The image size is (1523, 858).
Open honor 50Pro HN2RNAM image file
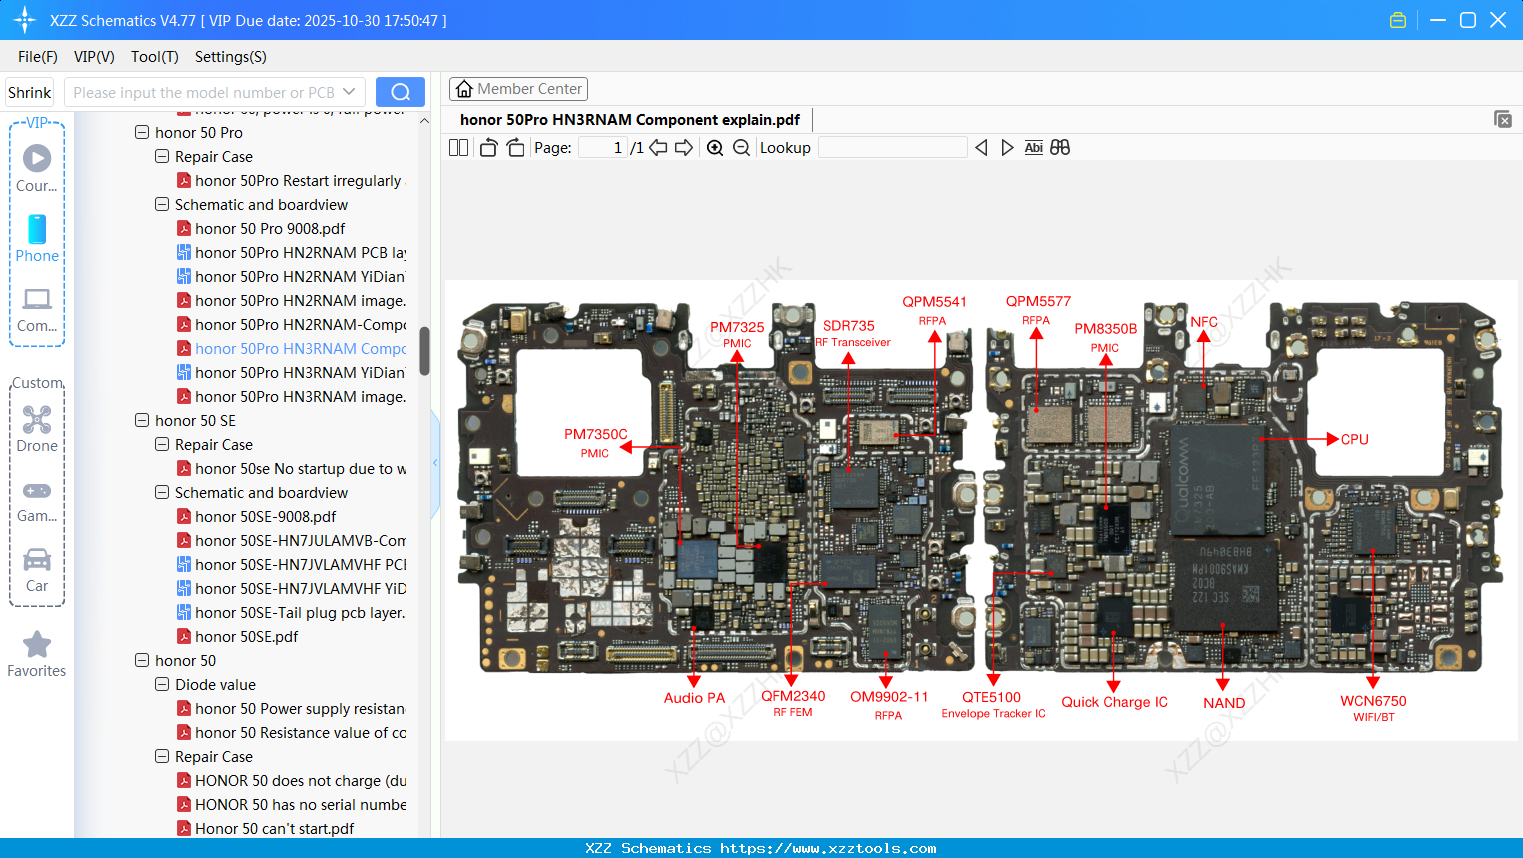[x=291, y=301]
